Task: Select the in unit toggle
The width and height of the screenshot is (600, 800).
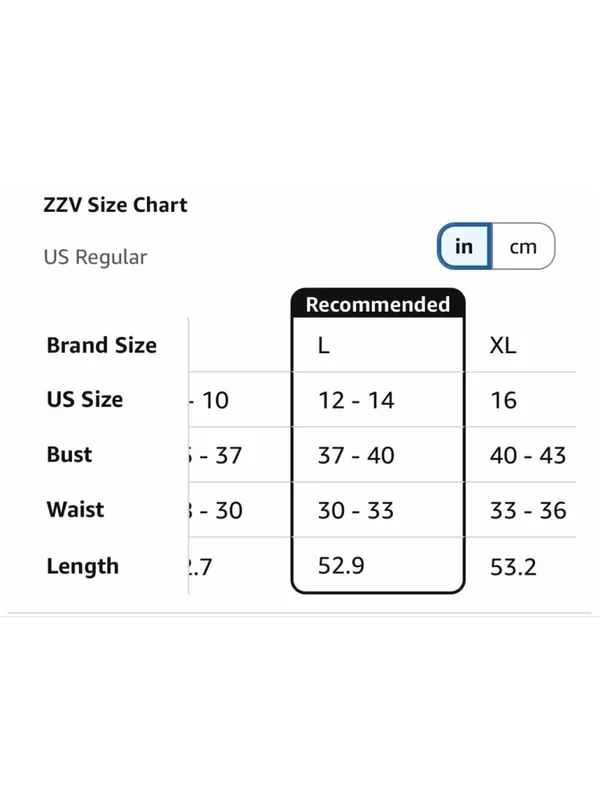Action: (464, 246)
